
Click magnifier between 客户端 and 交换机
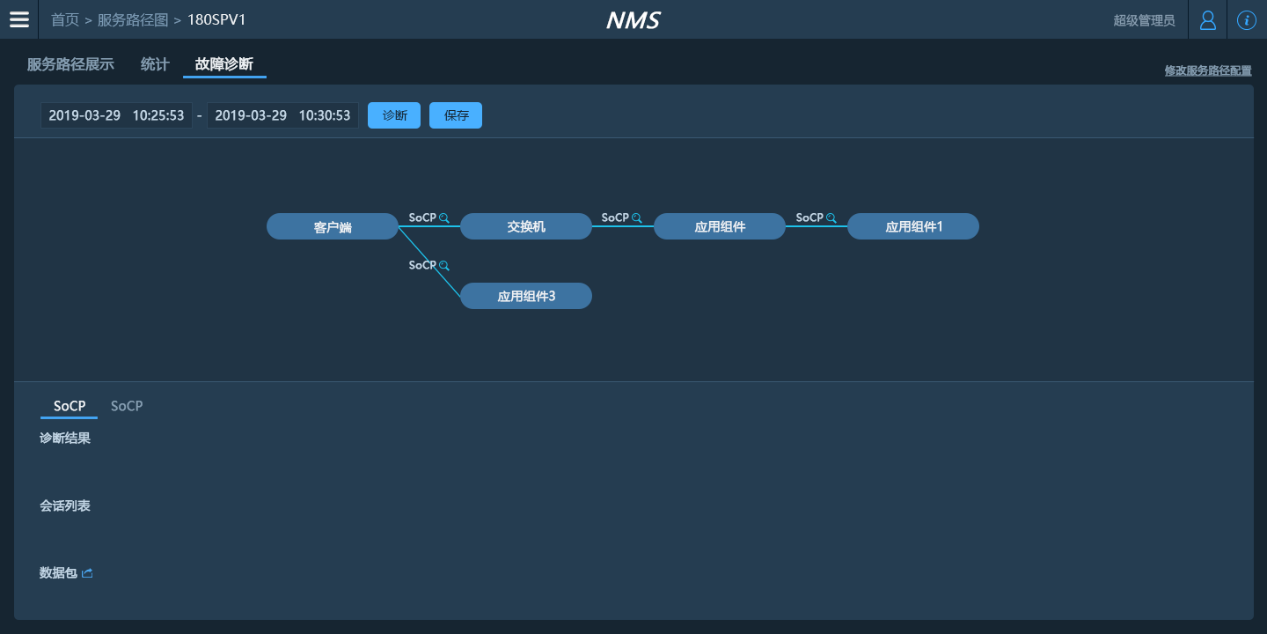coord(444,218)
